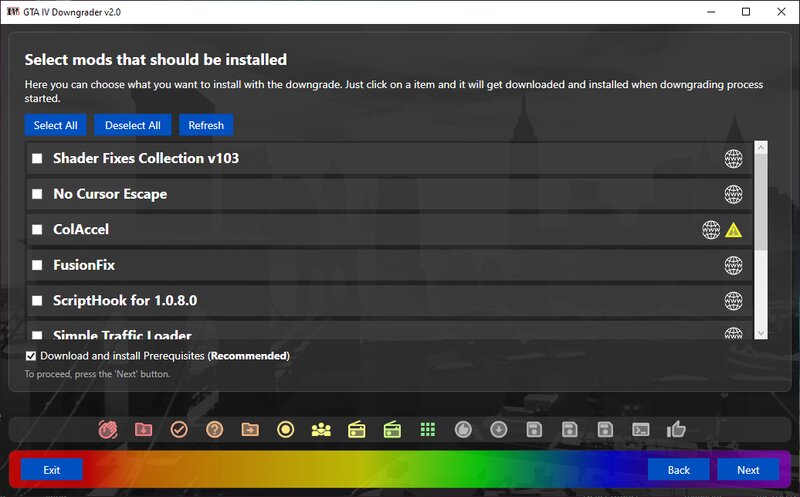
Task: Click the mod list scrollbar thumb
Action: [x=761, y=202]
